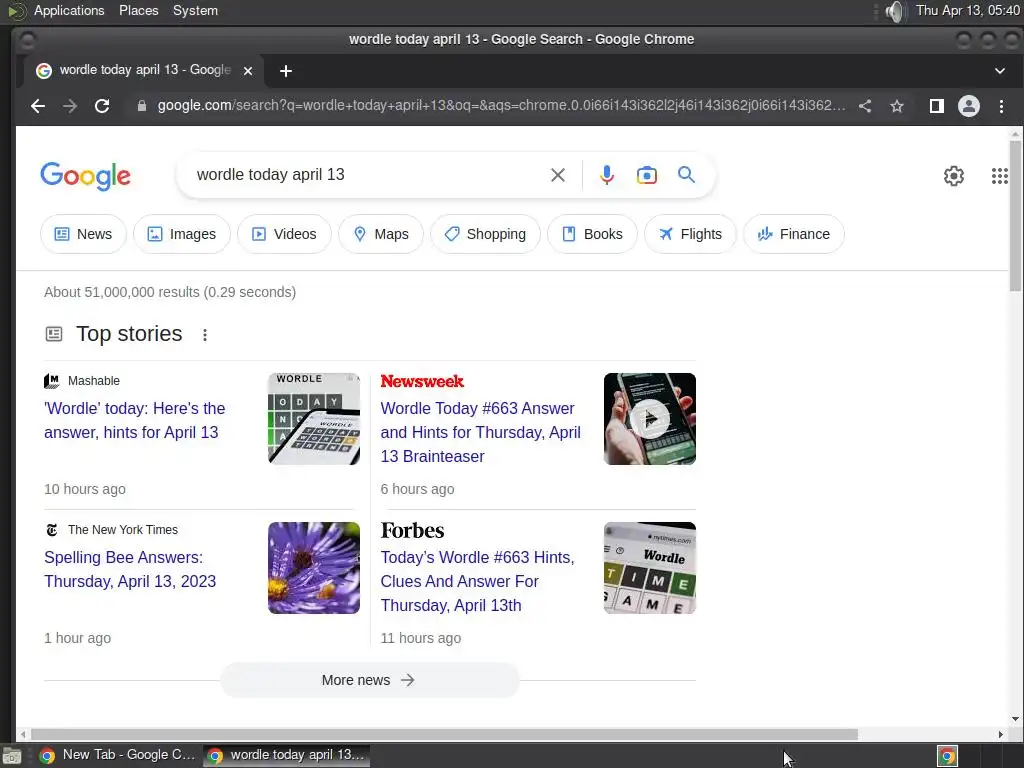This screenshot has height=768, width=1024.
Task: Filter results by Finance
Action: click(x=793, y=234)
